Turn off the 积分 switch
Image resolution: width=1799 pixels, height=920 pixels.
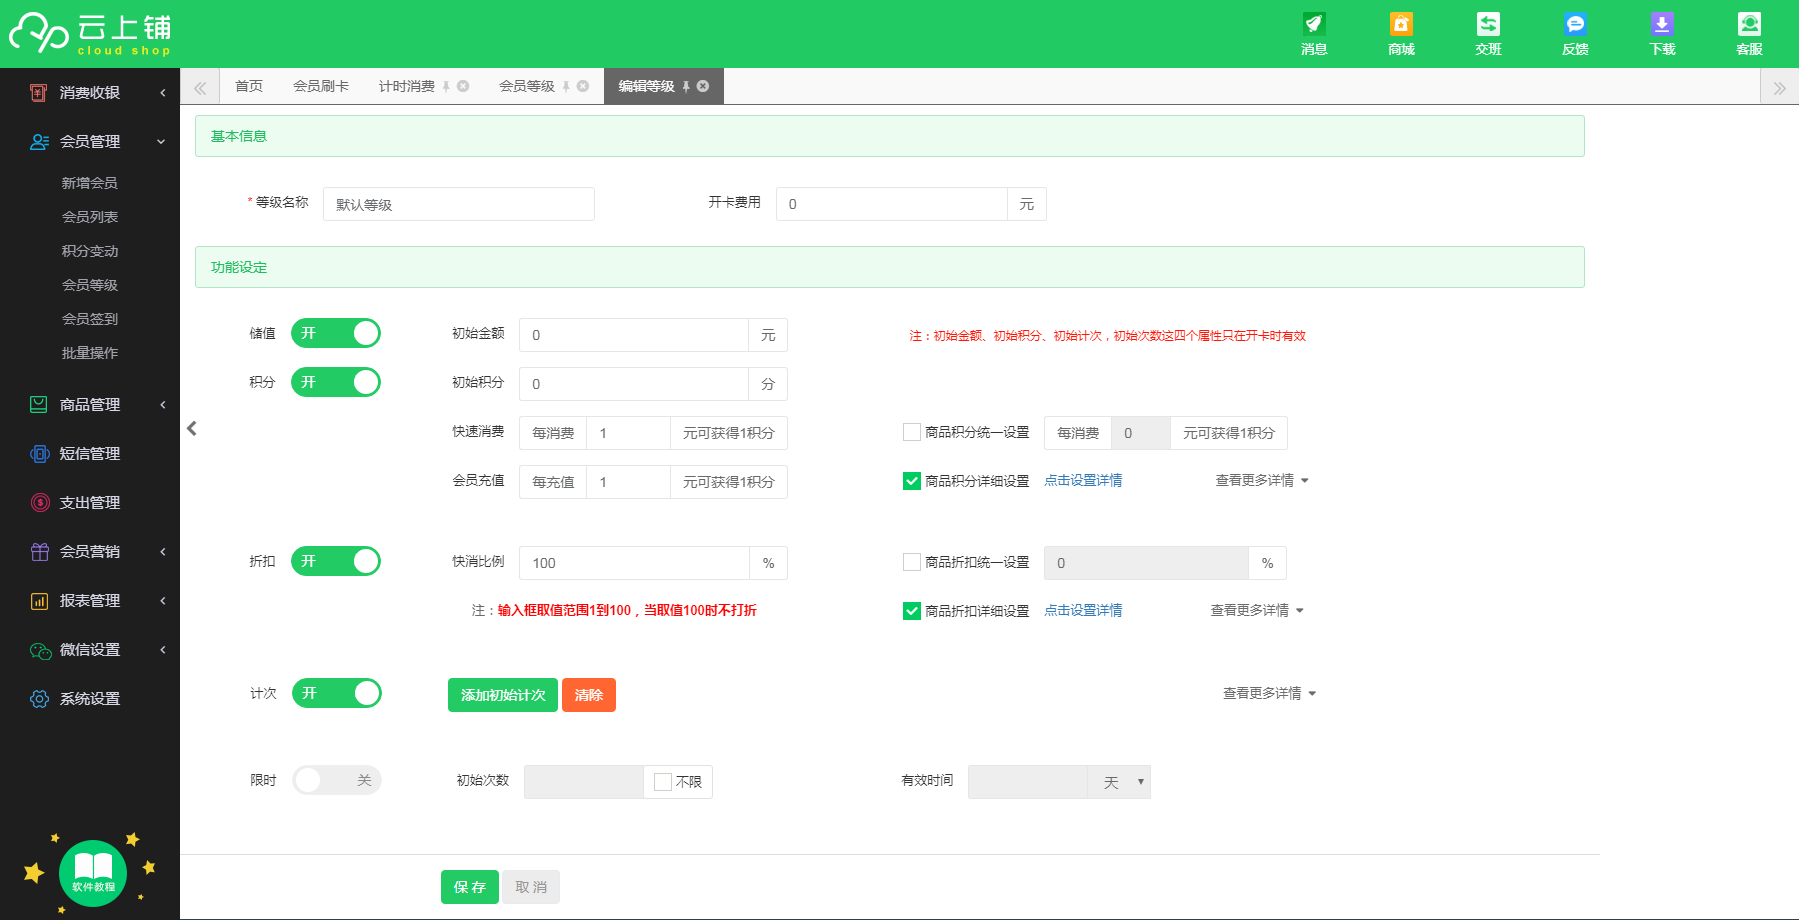point(336,382)
